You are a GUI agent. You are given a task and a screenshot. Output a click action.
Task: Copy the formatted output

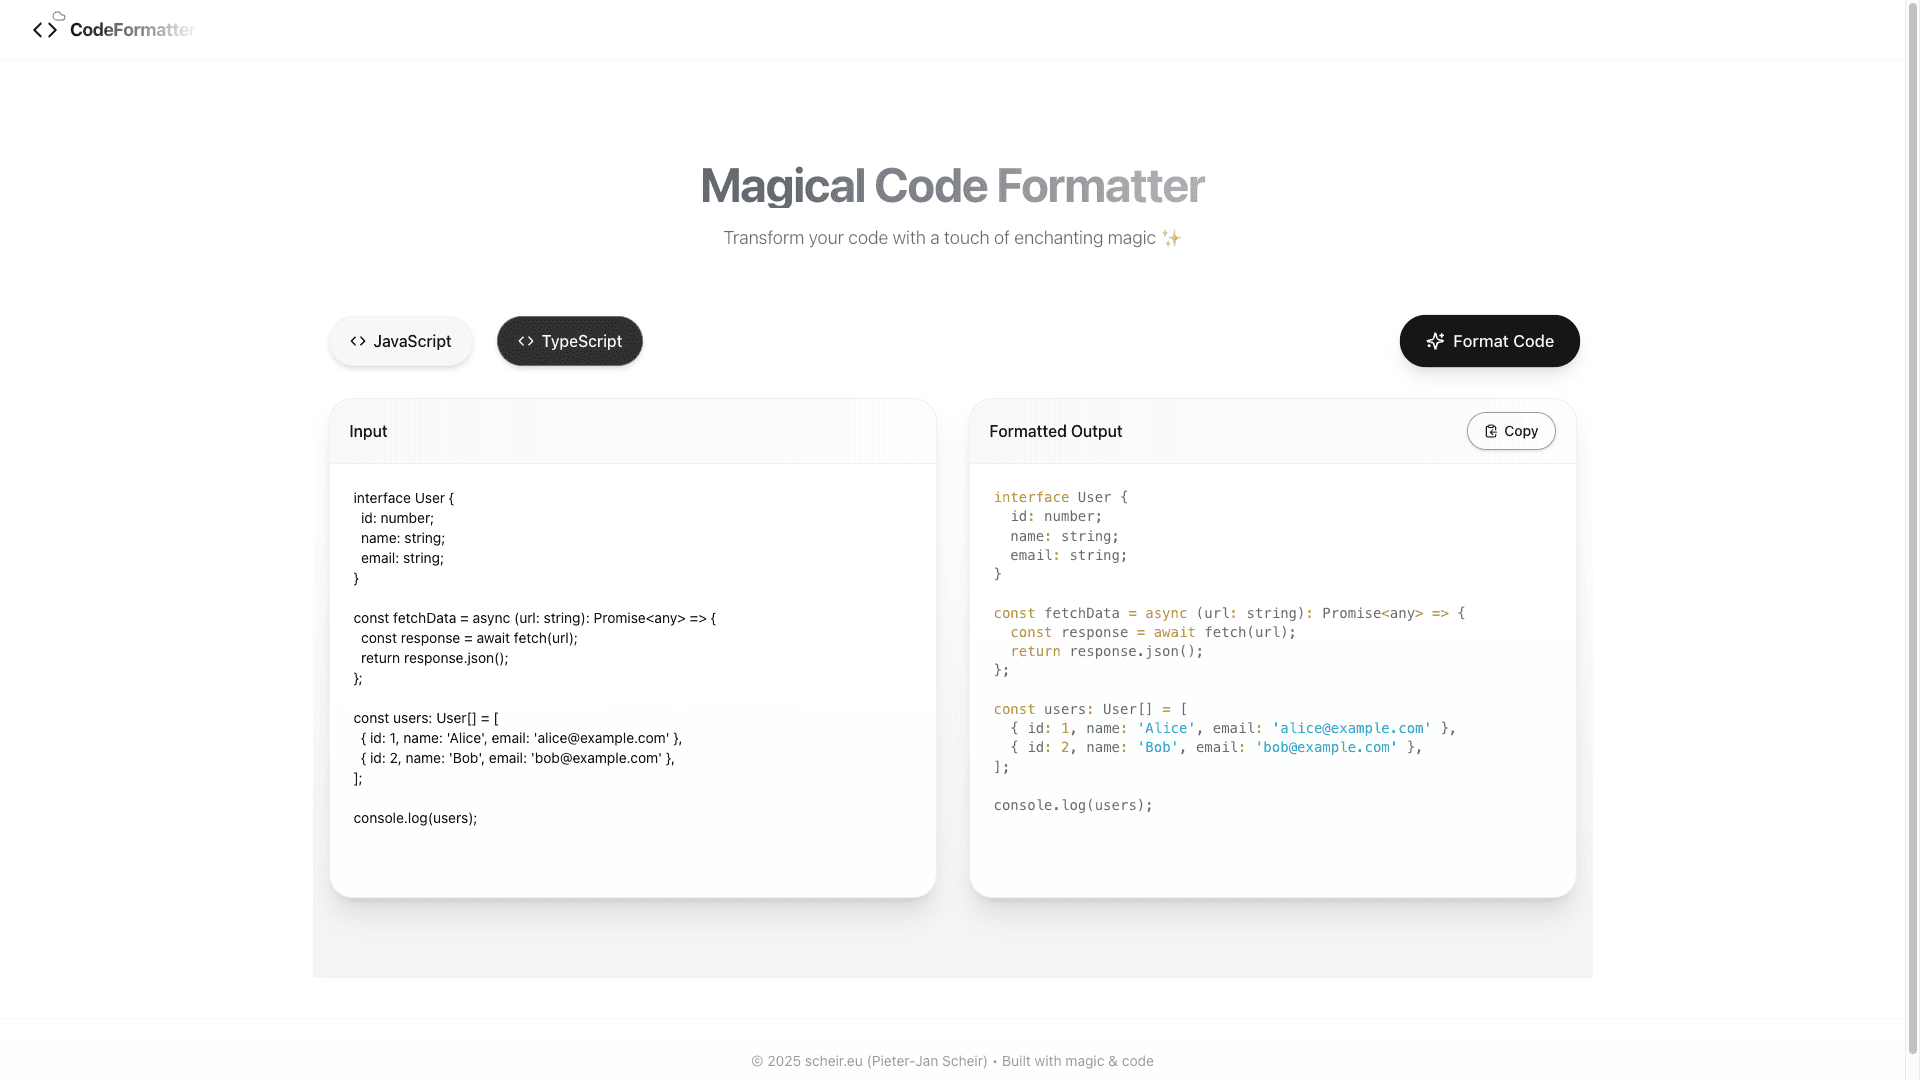(x=1511, y=431)
